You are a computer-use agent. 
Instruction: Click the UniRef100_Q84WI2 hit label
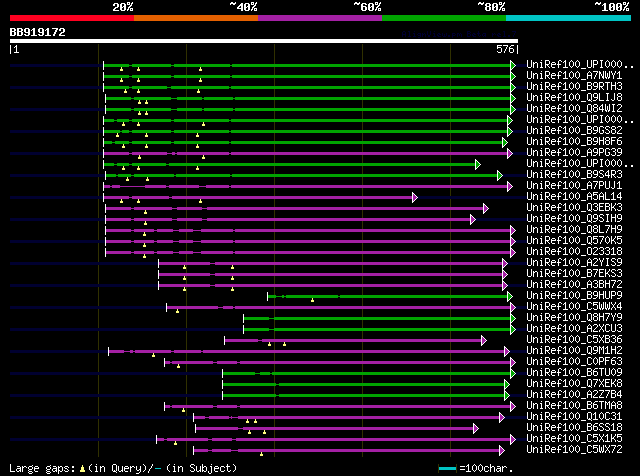click(574, 109)
